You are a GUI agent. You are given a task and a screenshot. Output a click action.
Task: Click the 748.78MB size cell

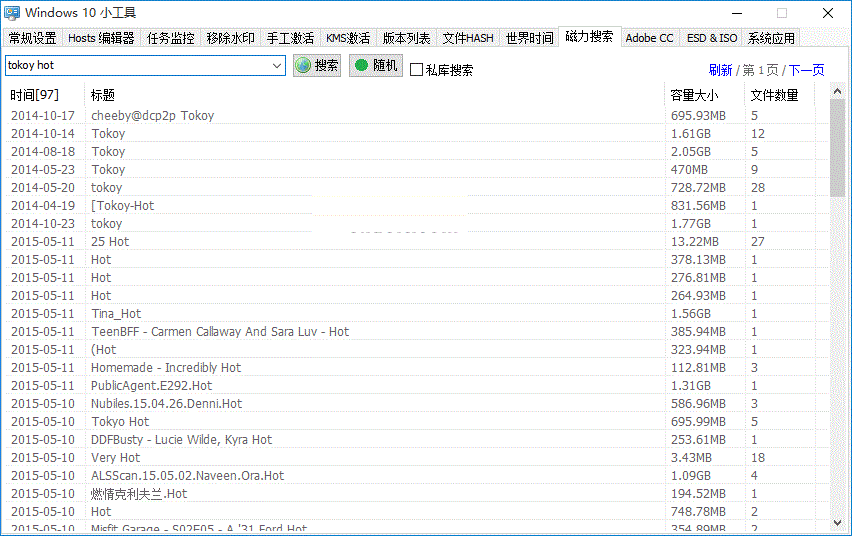coord(698,512)
